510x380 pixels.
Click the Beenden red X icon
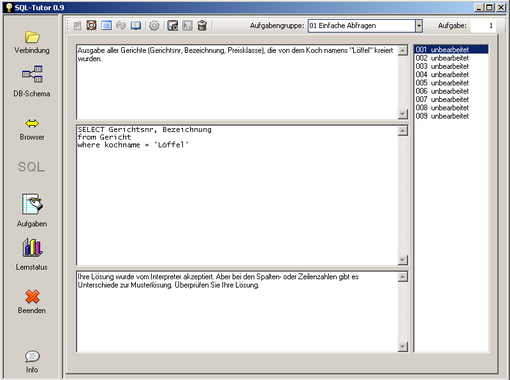32,296
